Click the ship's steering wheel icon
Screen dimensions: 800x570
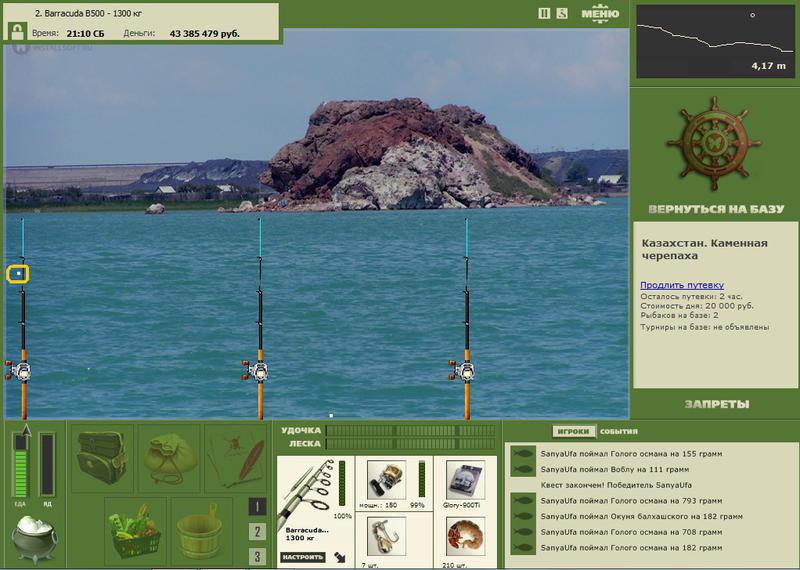click(x=714, y=144)
